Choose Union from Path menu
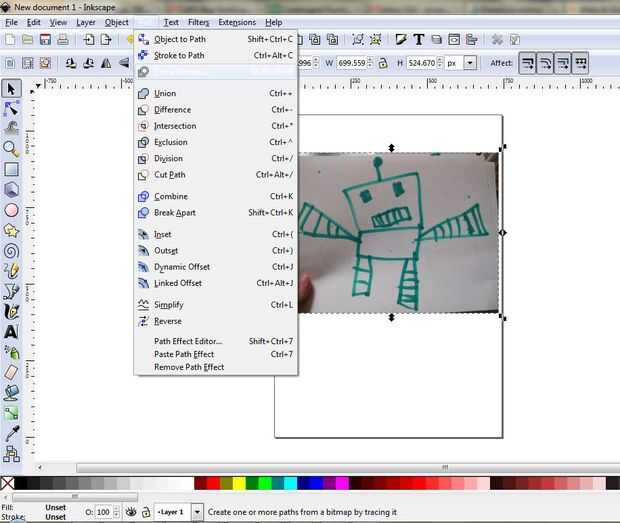The height and width of the screenshot is (523, 620). click(215, 93)
